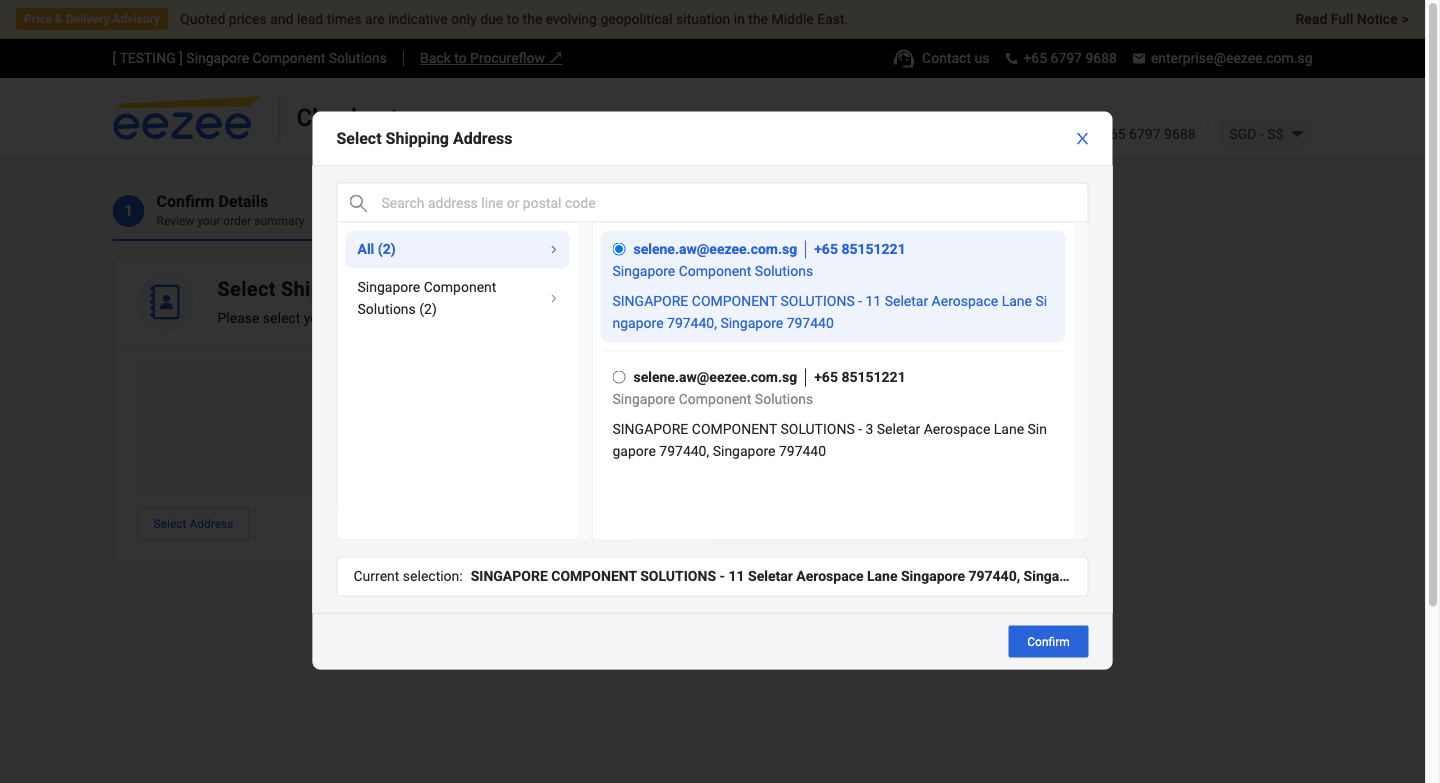1440x783 pixels.
Task: Click the step 1 Confirm Details circle
Action: pyautogui.click(x=128, y=211)
